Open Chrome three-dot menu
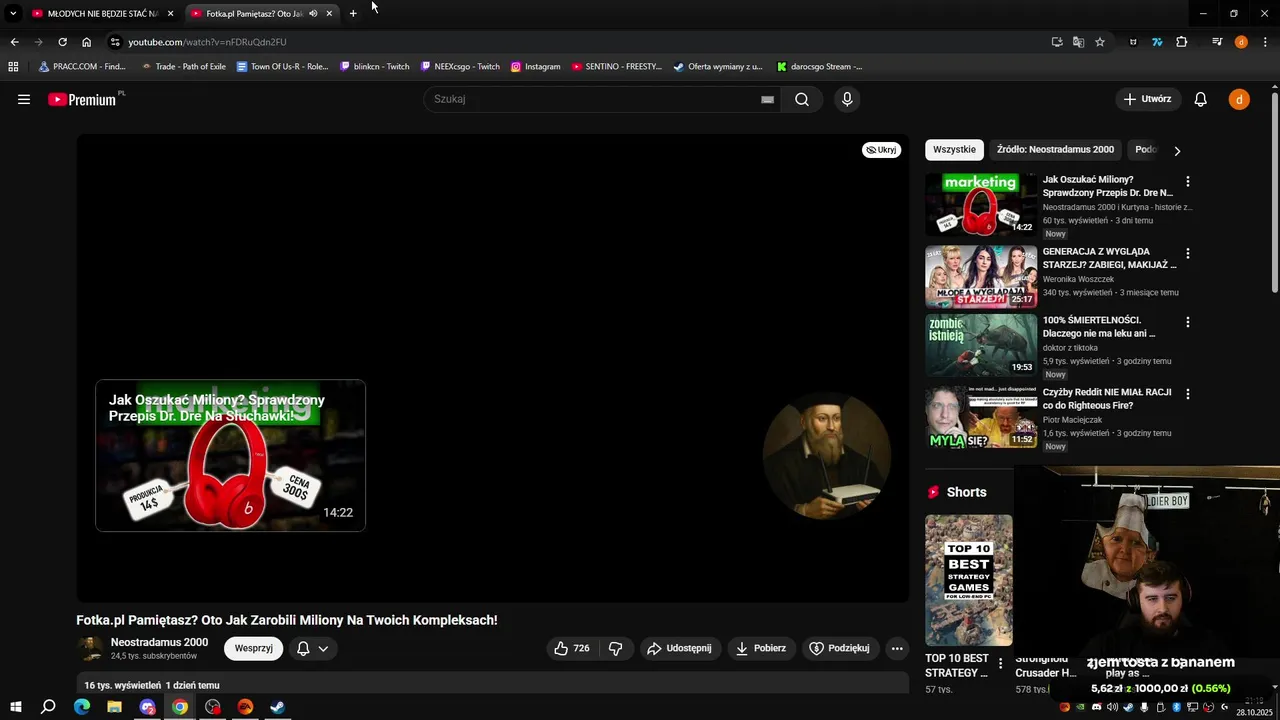This screenshot has width=1280, height=720. pos(1265,42)
